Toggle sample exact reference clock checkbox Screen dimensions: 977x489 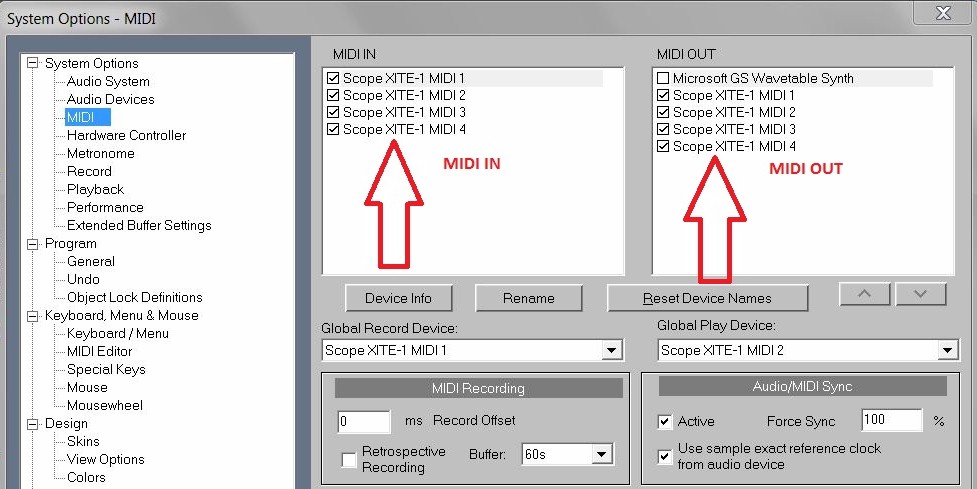[x=665, y=457]
